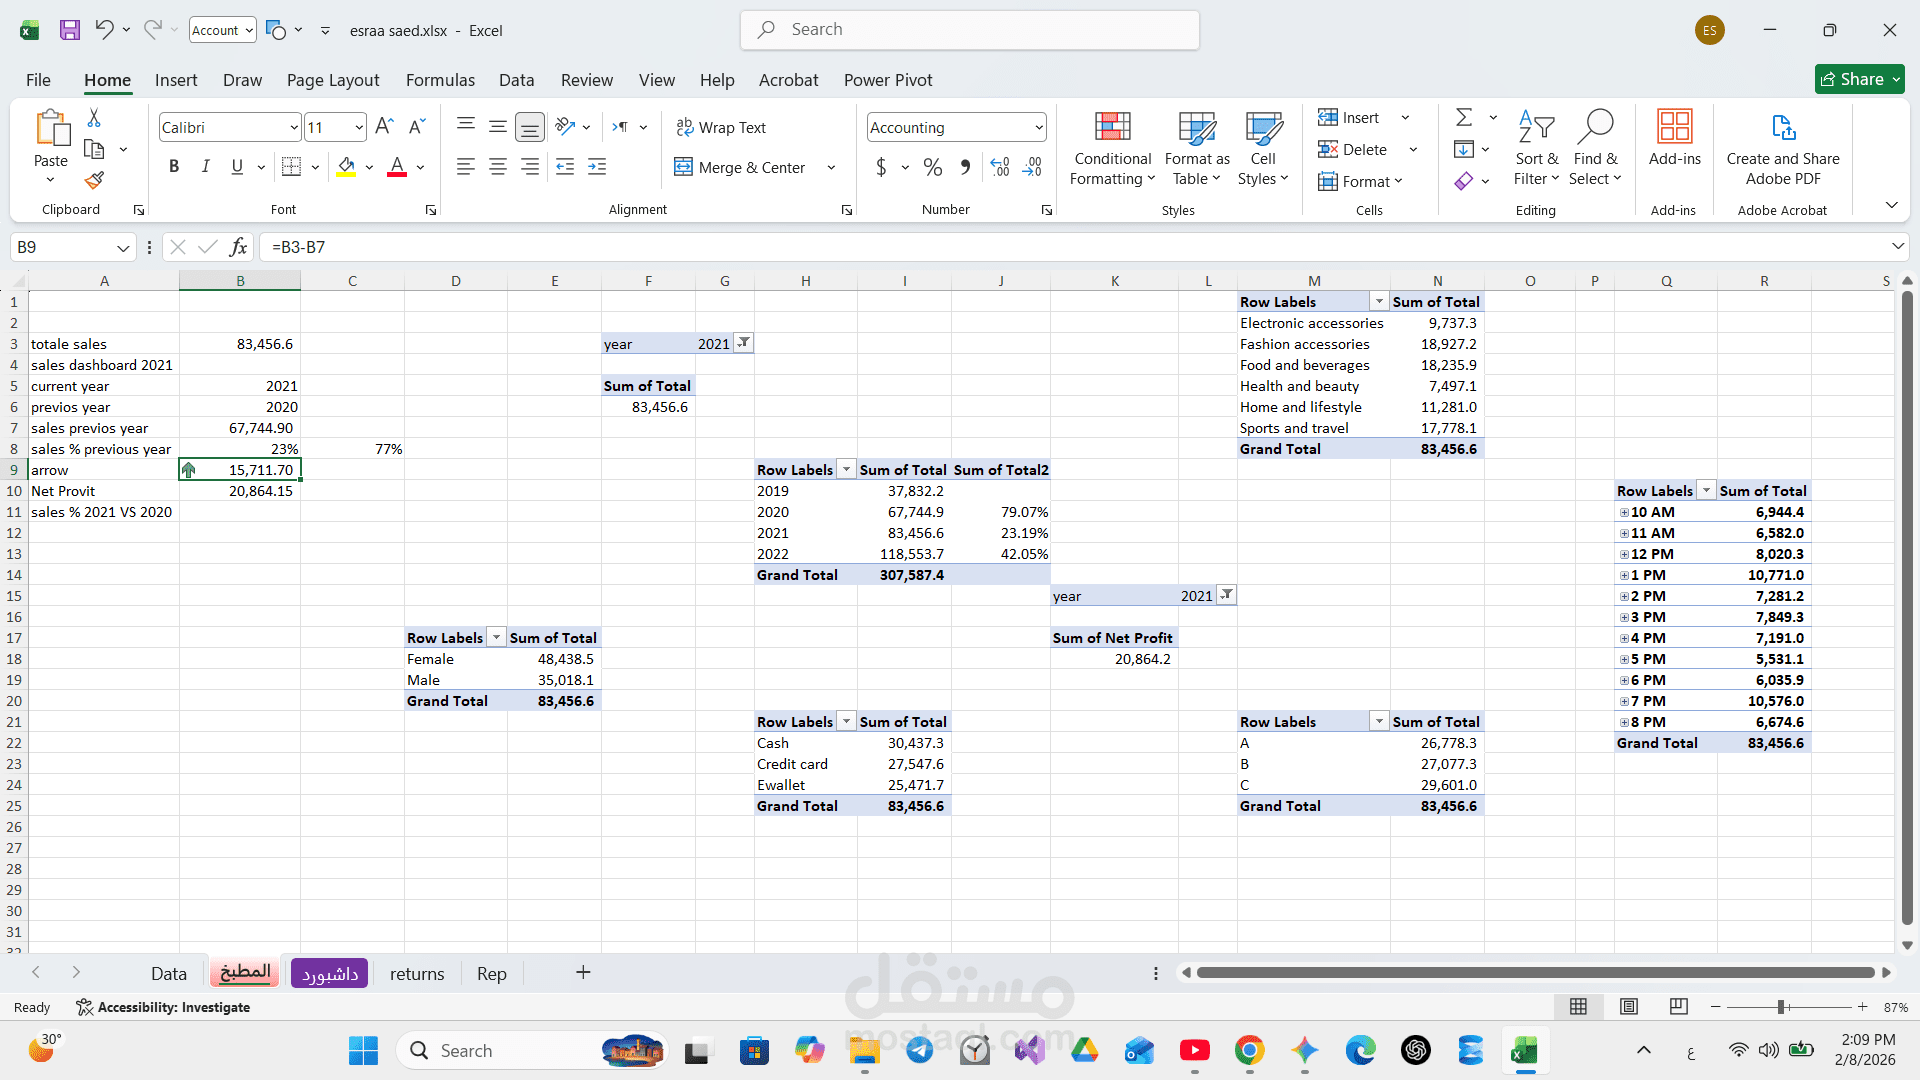Open the Accounting number format dropdown

pos(1039,127)
